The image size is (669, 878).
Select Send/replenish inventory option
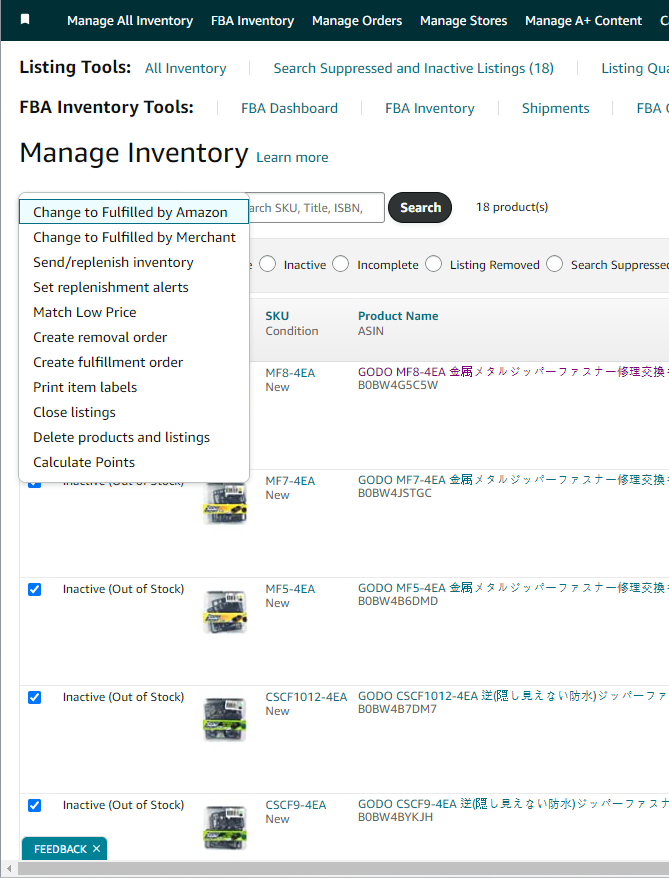(x=134, y=262)
